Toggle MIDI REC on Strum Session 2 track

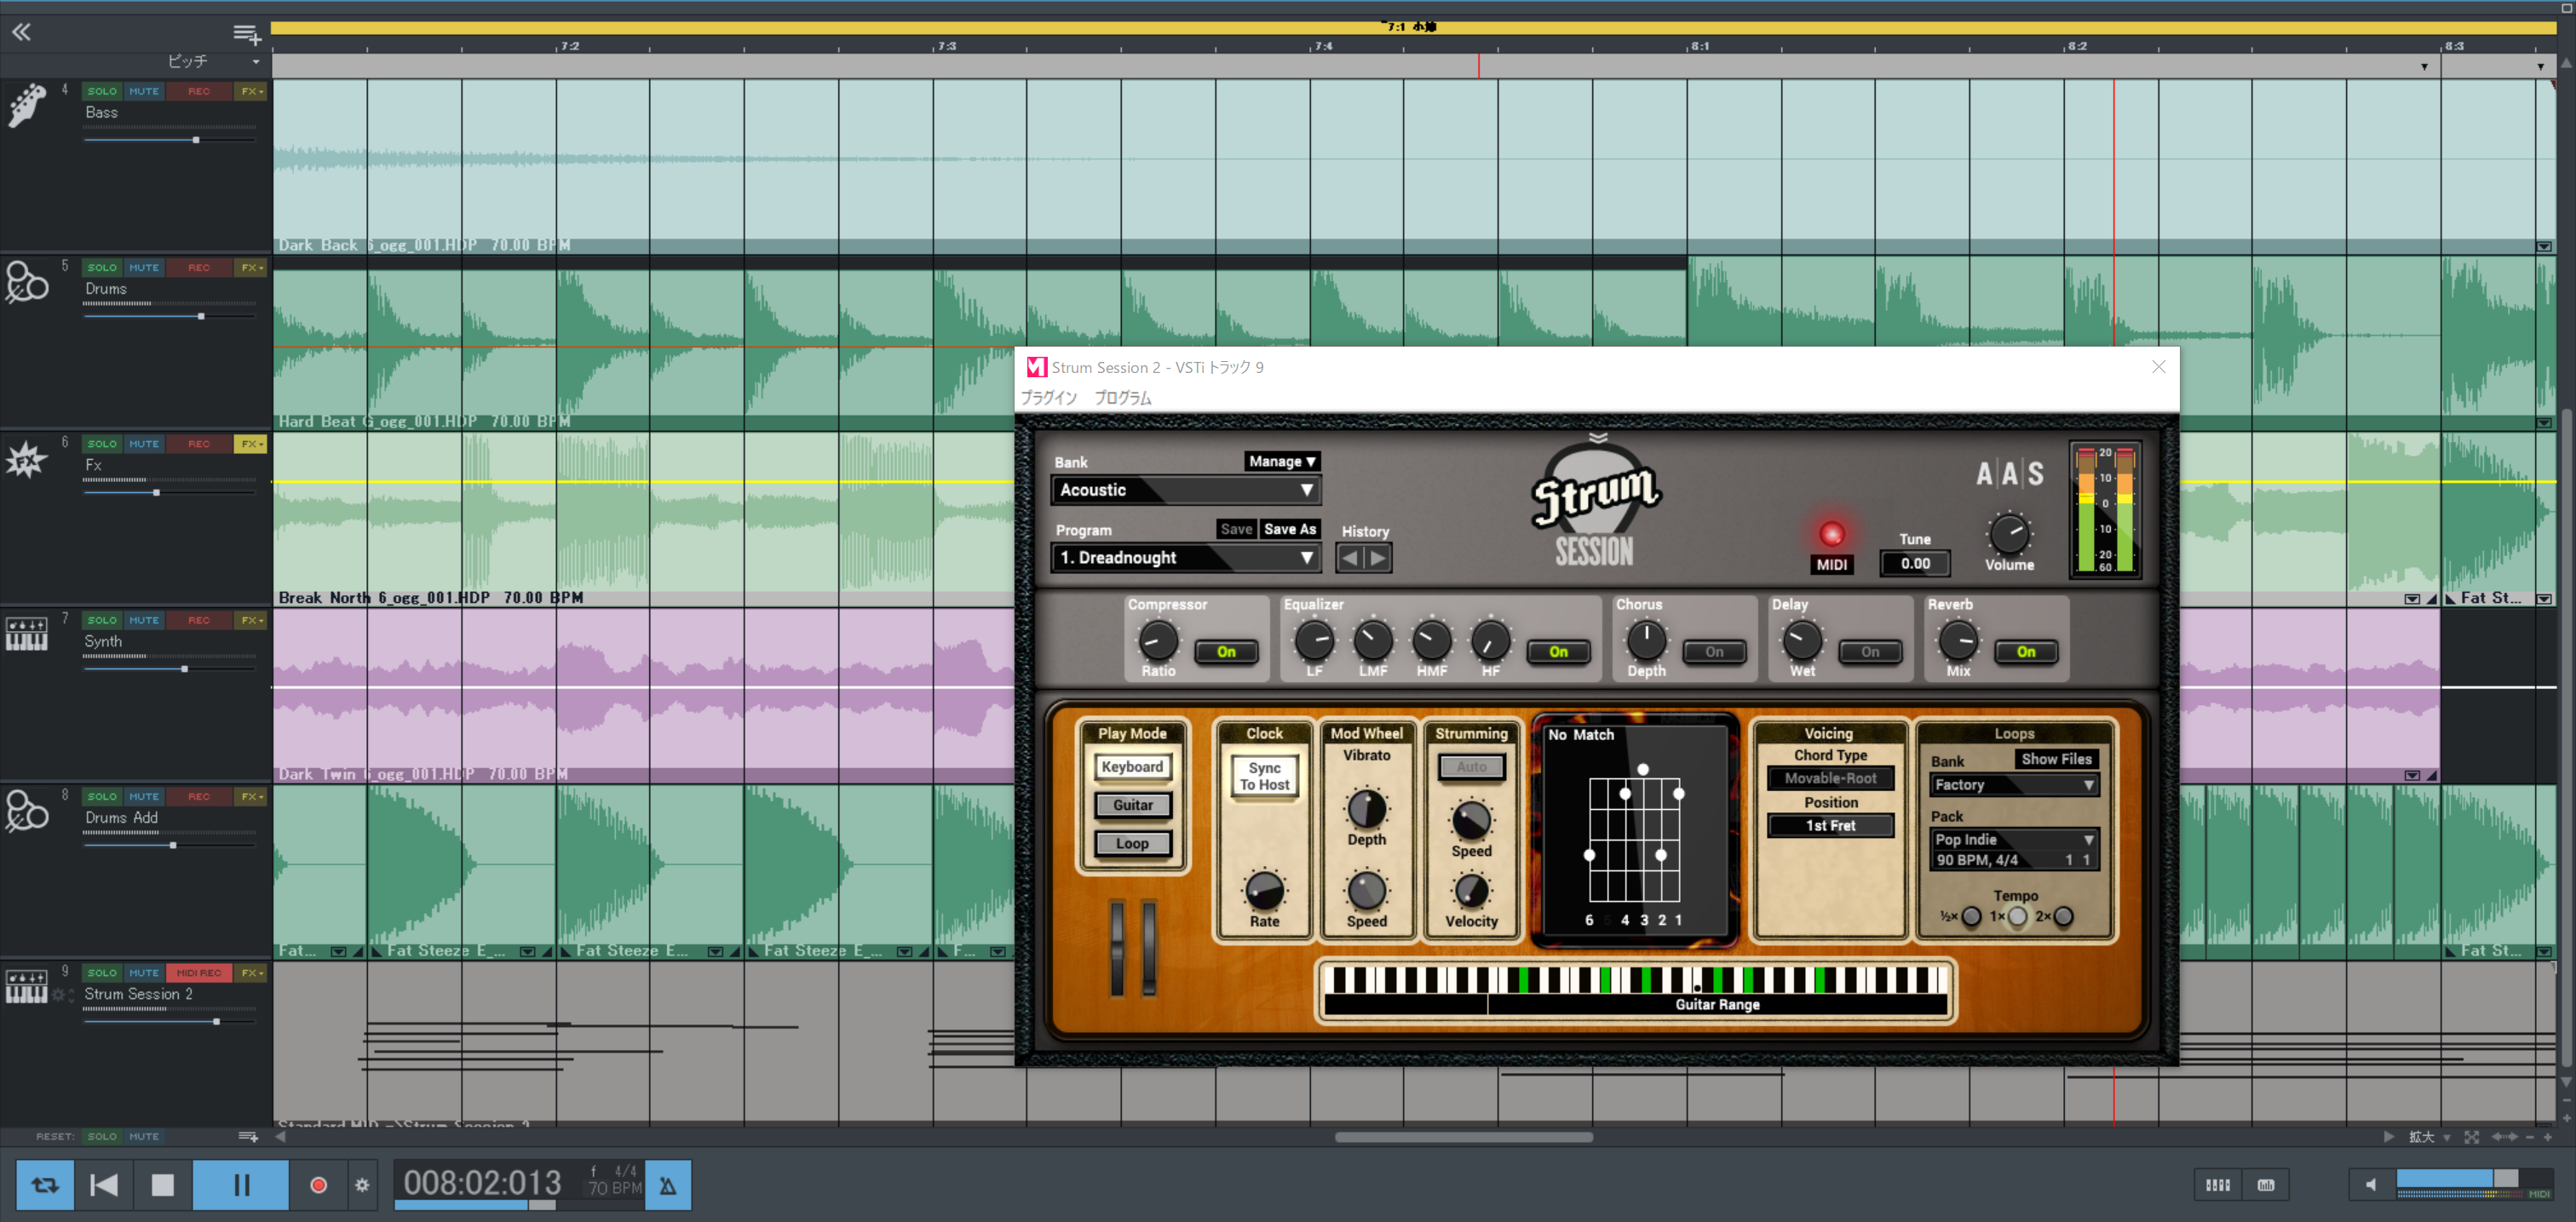coord(199,973)
